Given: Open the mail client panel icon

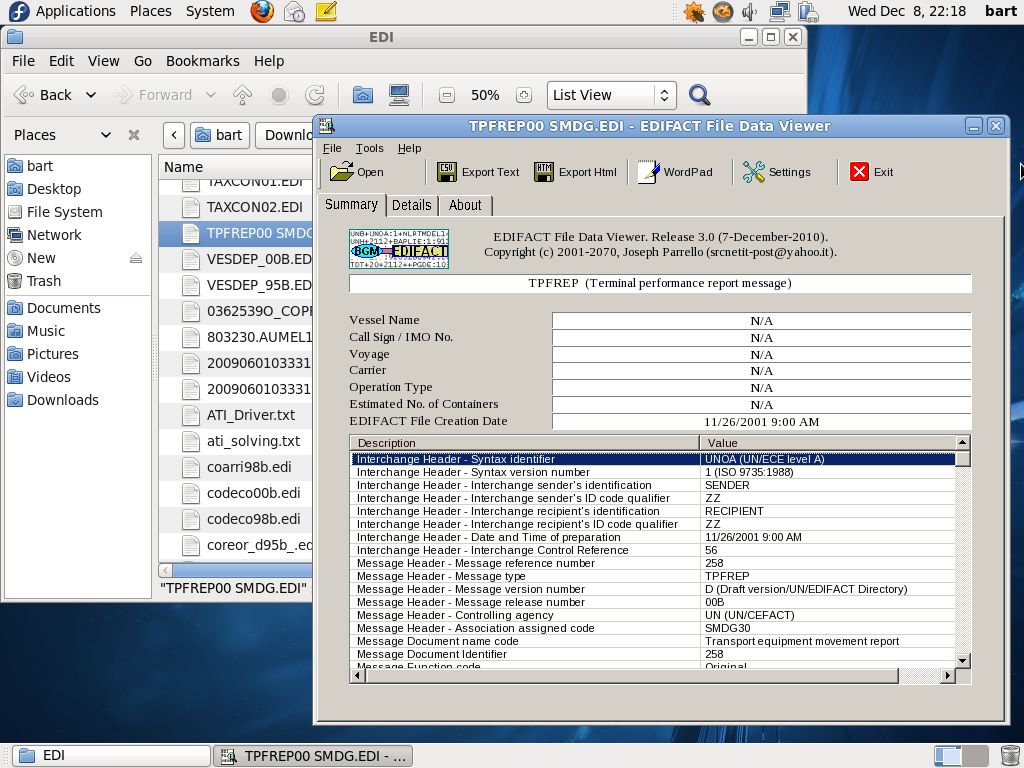Looking at the screenshot, I should point(295,11).
